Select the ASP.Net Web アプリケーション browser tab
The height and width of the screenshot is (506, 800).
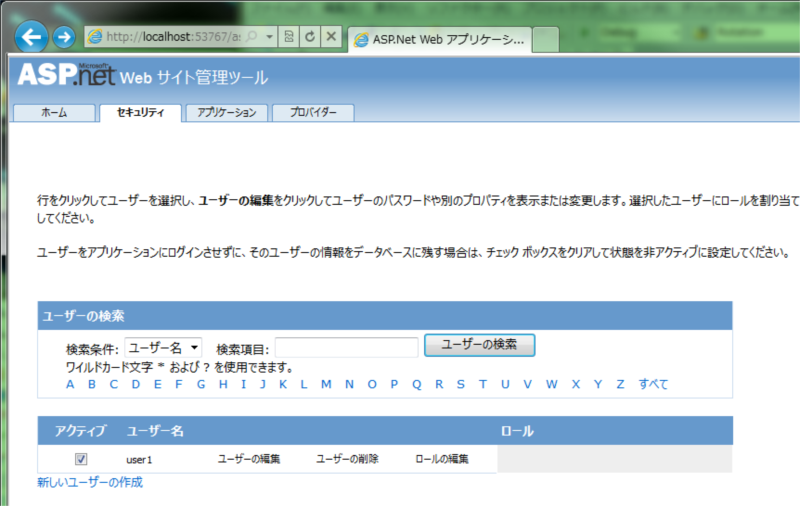(x=440, y=40)
